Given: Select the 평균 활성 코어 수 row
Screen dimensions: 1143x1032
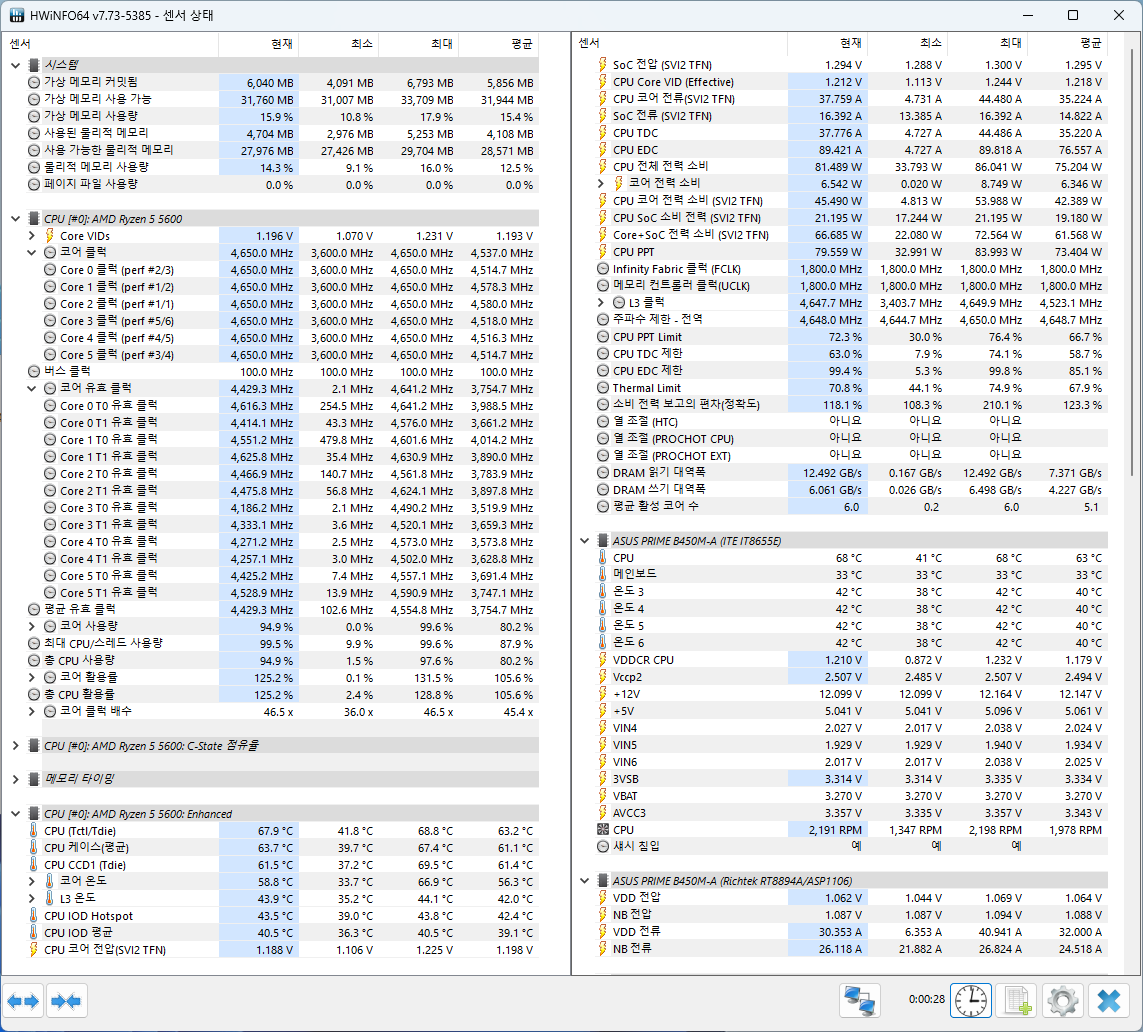Looking at the screenshot, I should (x=851, y=507).
